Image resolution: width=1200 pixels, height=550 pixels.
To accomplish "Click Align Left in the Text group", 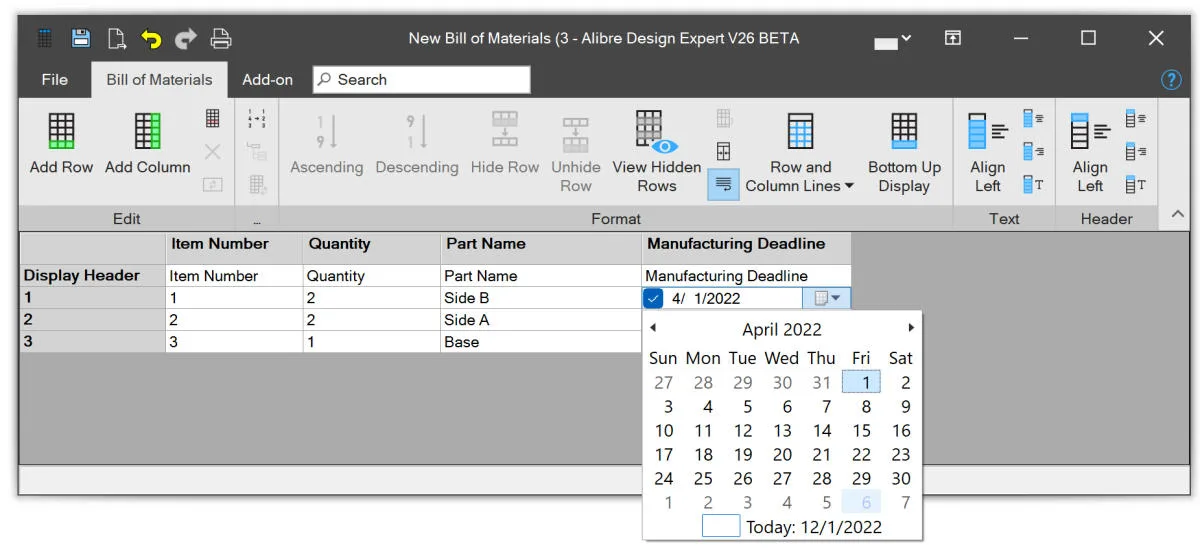I will point(988,152).
